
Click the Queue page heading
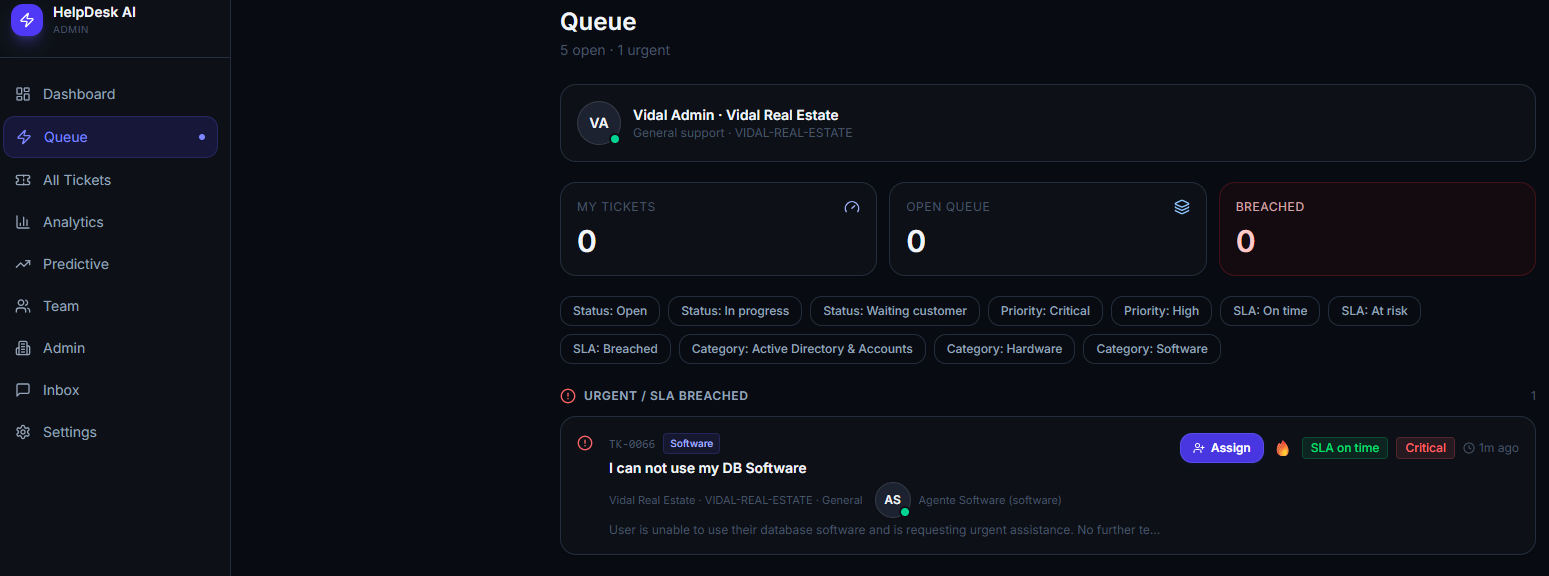click(598, 21)
